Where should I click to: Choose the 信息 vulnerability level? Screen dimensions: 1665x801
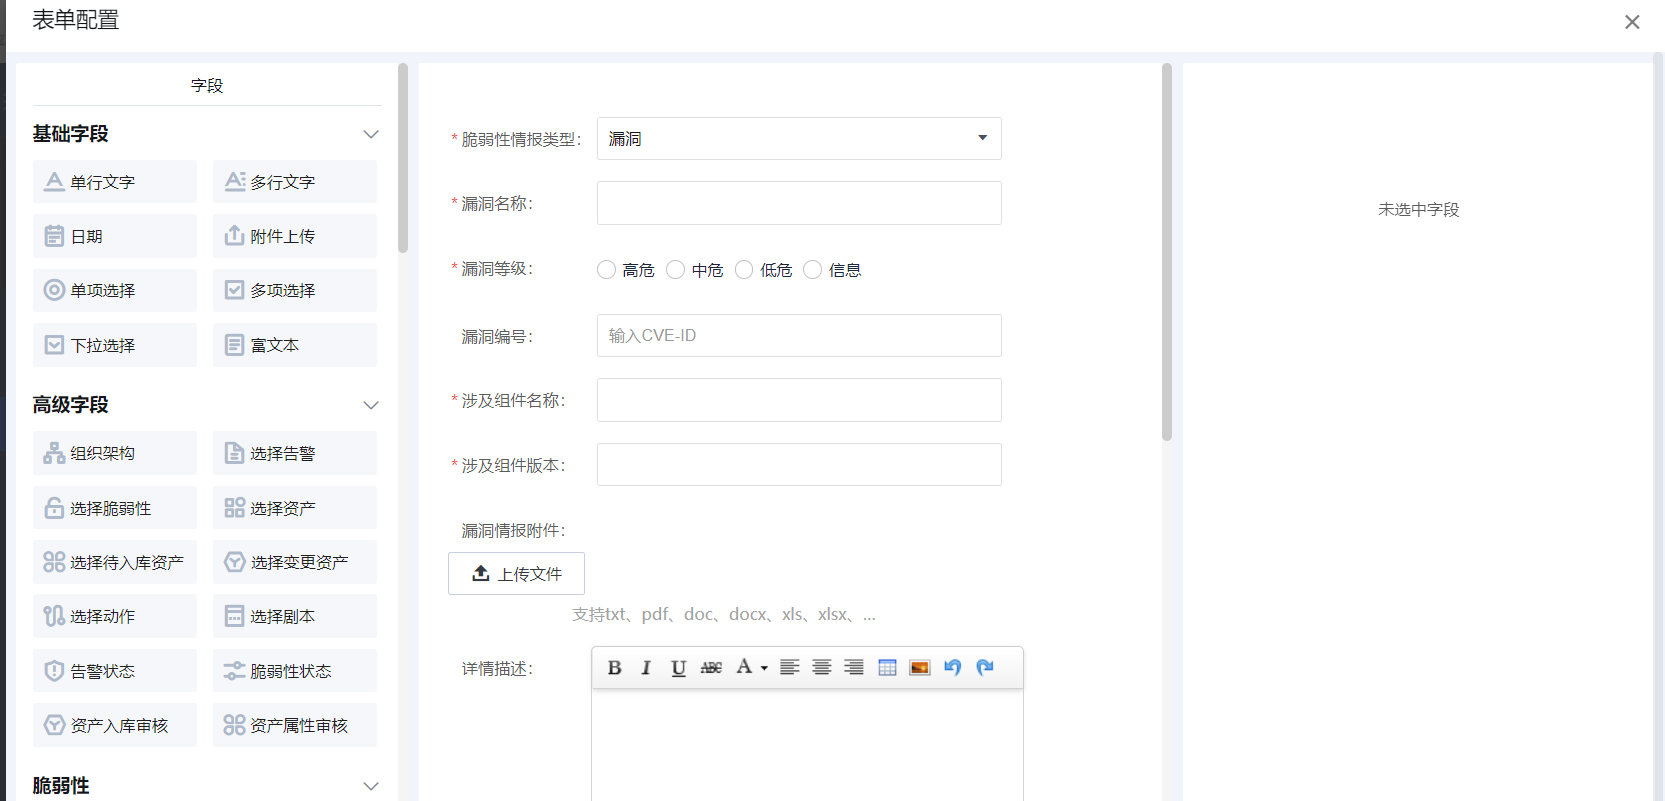(x=813, y=270)
